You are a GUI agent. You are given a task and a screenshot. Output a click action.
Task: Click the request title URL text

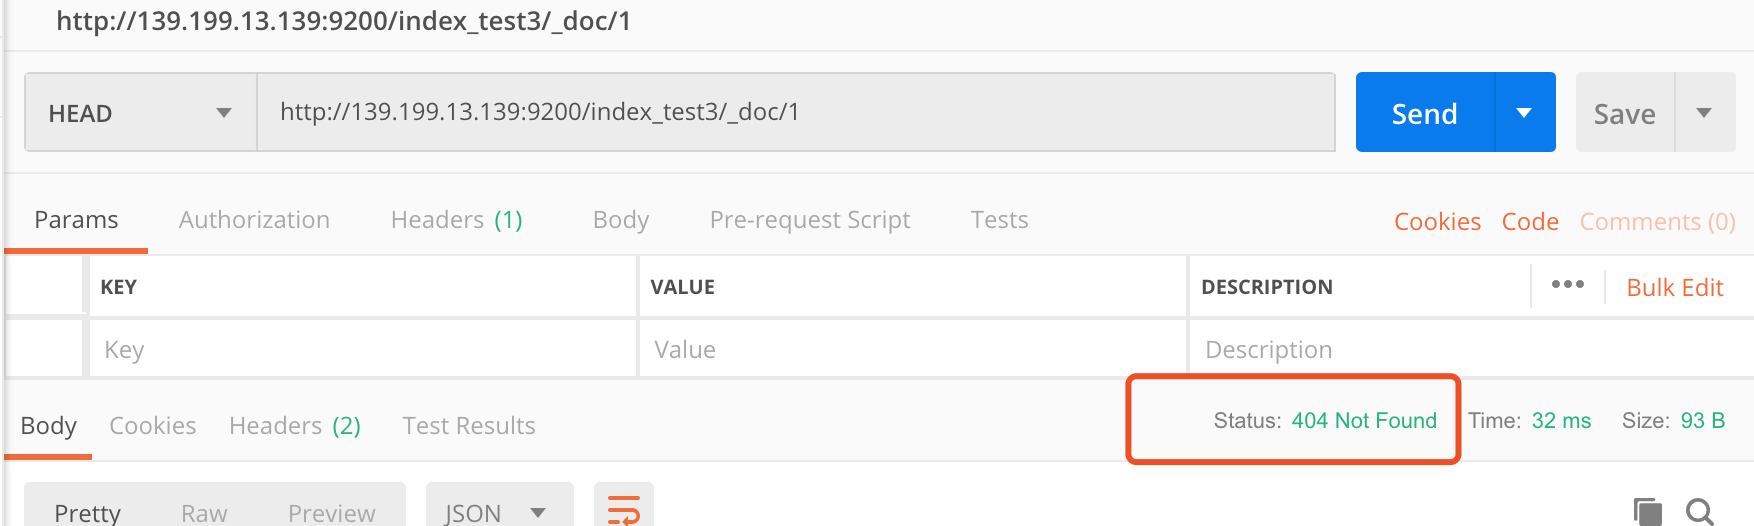(343, 21)
